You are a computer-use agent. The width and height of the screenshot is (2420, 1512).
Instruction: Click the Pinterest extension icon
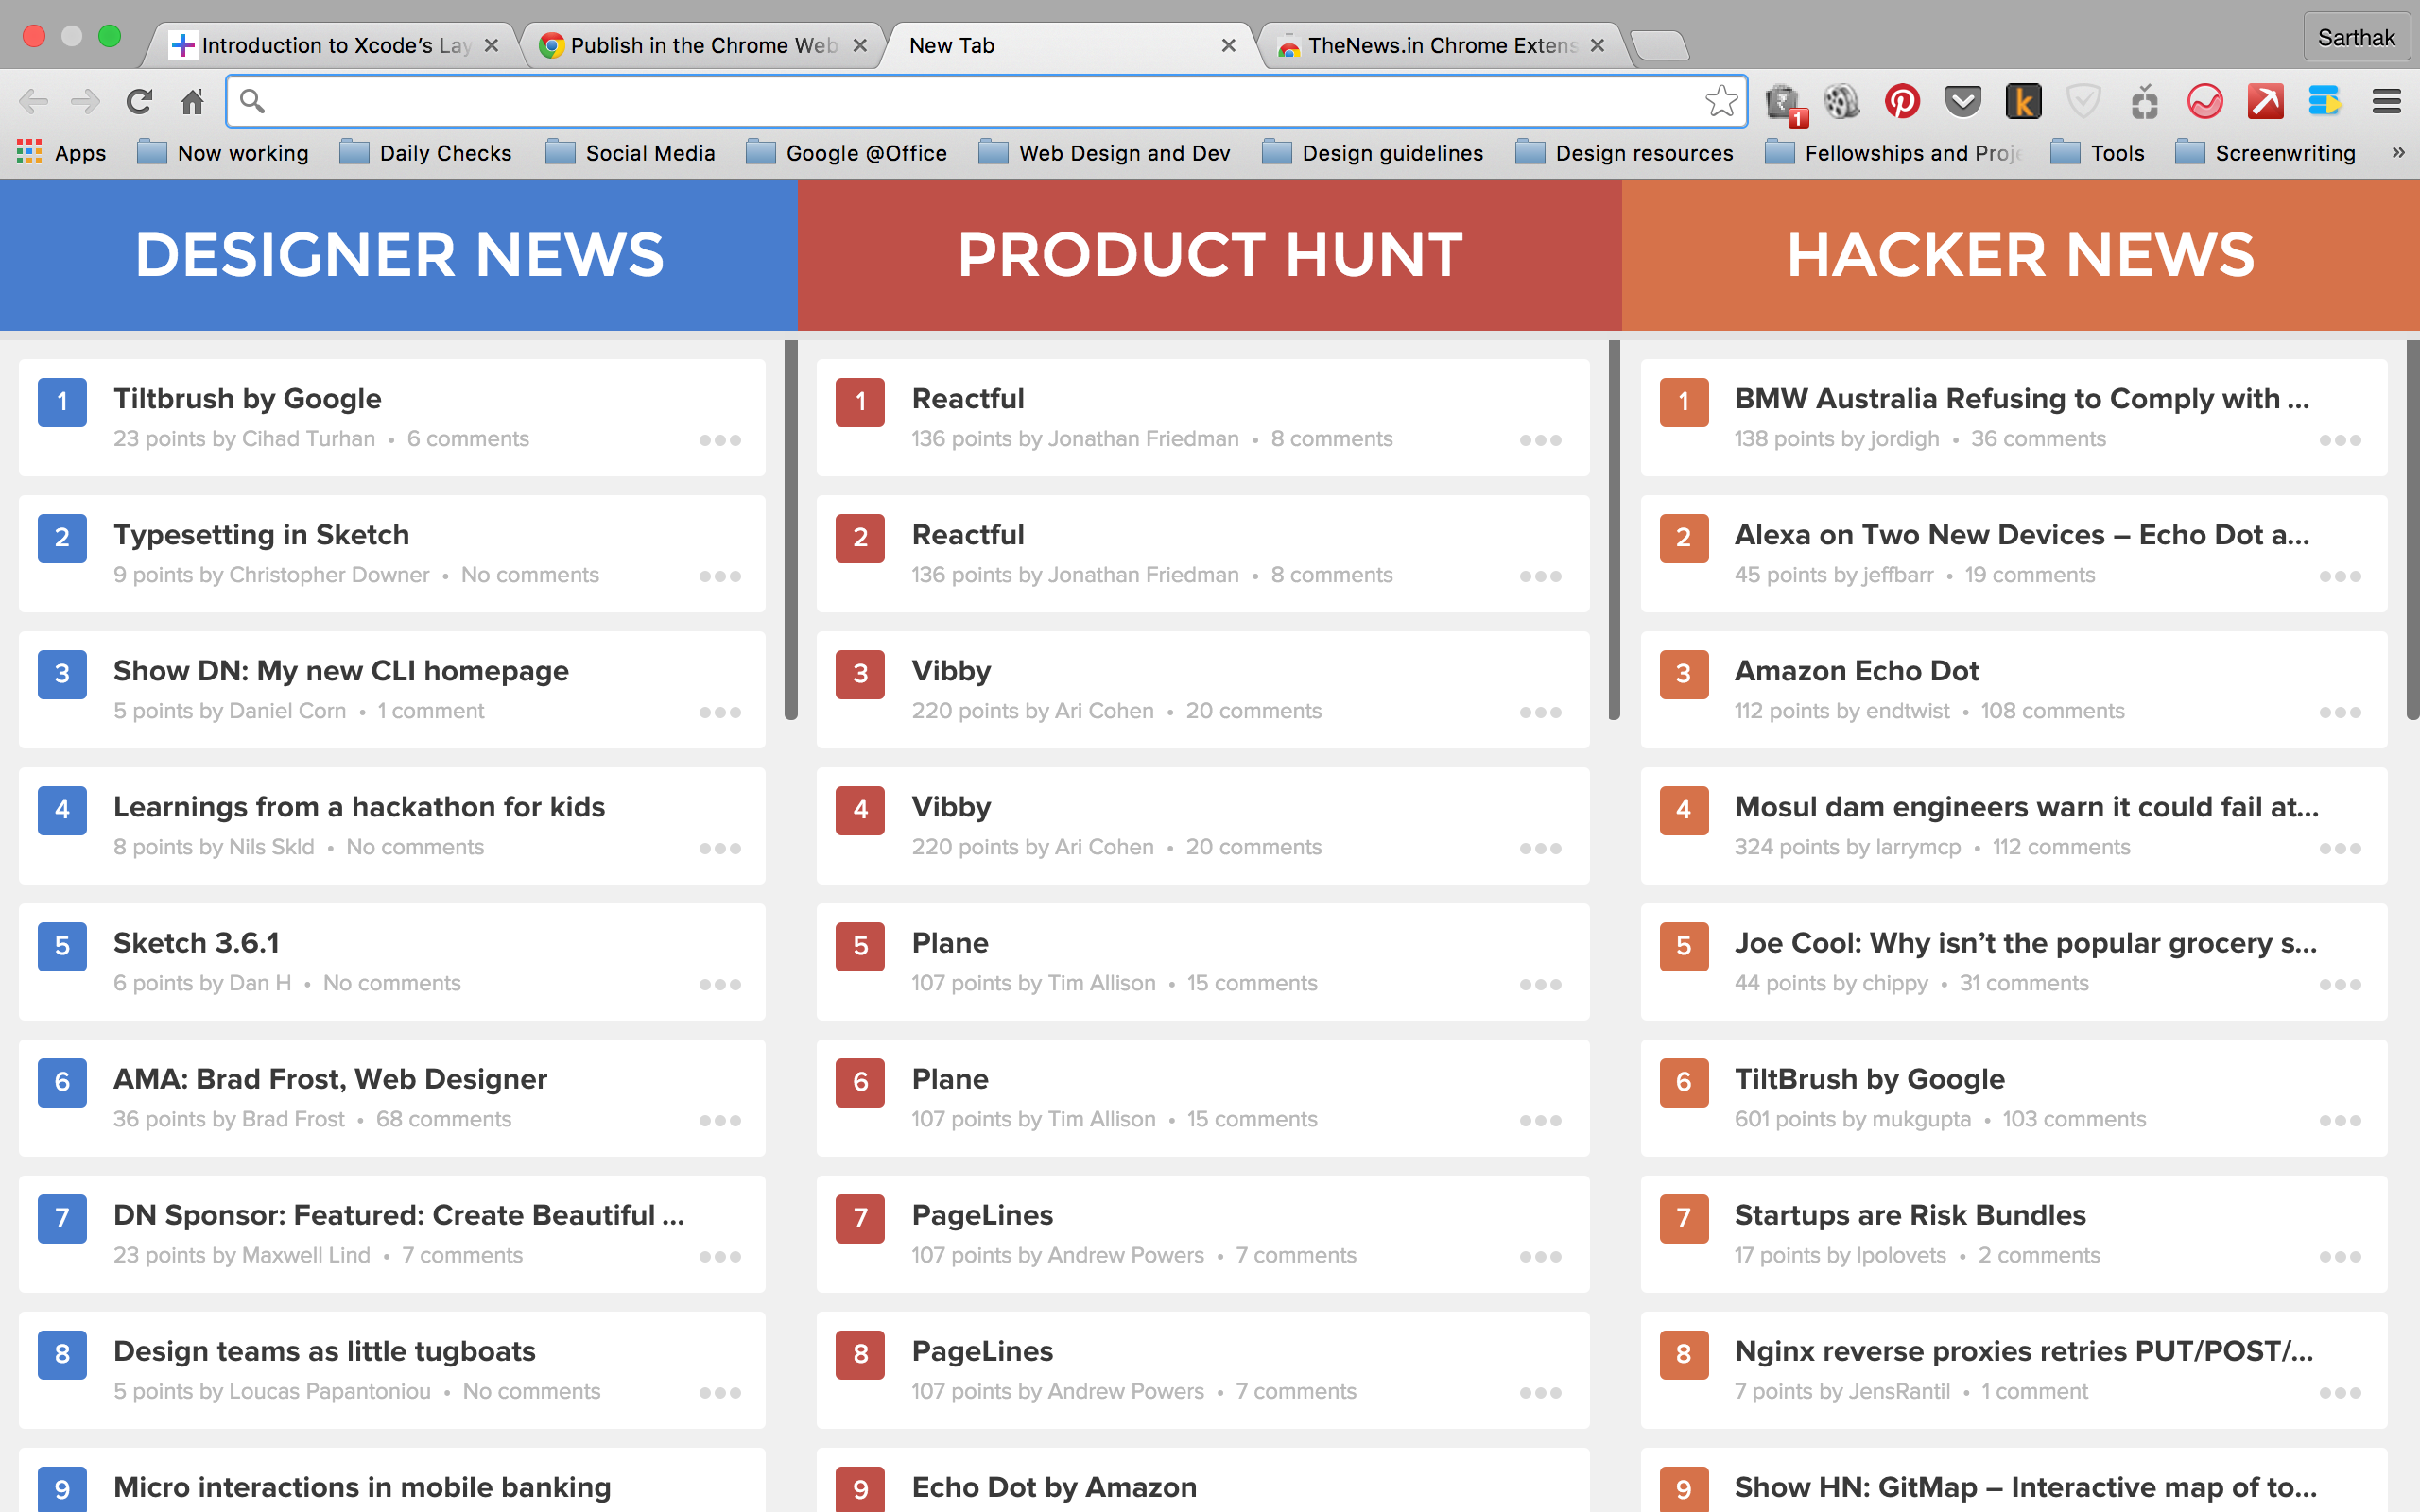tap(1902, 101)
